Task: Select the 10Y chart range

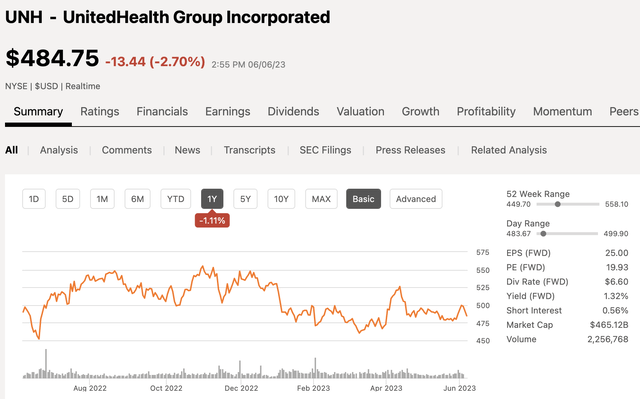Action: pyautogui.click(x=281, y=199)
